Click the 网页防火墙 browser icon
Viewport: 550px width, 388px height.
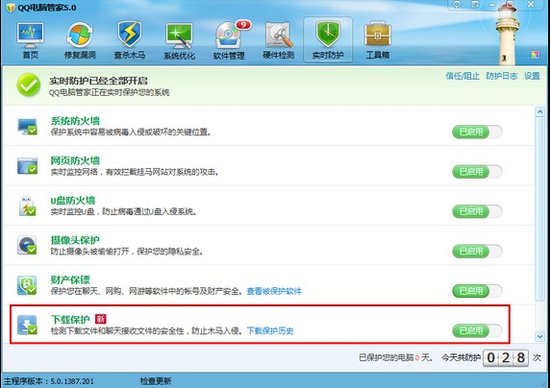click(x=27, y=166)
